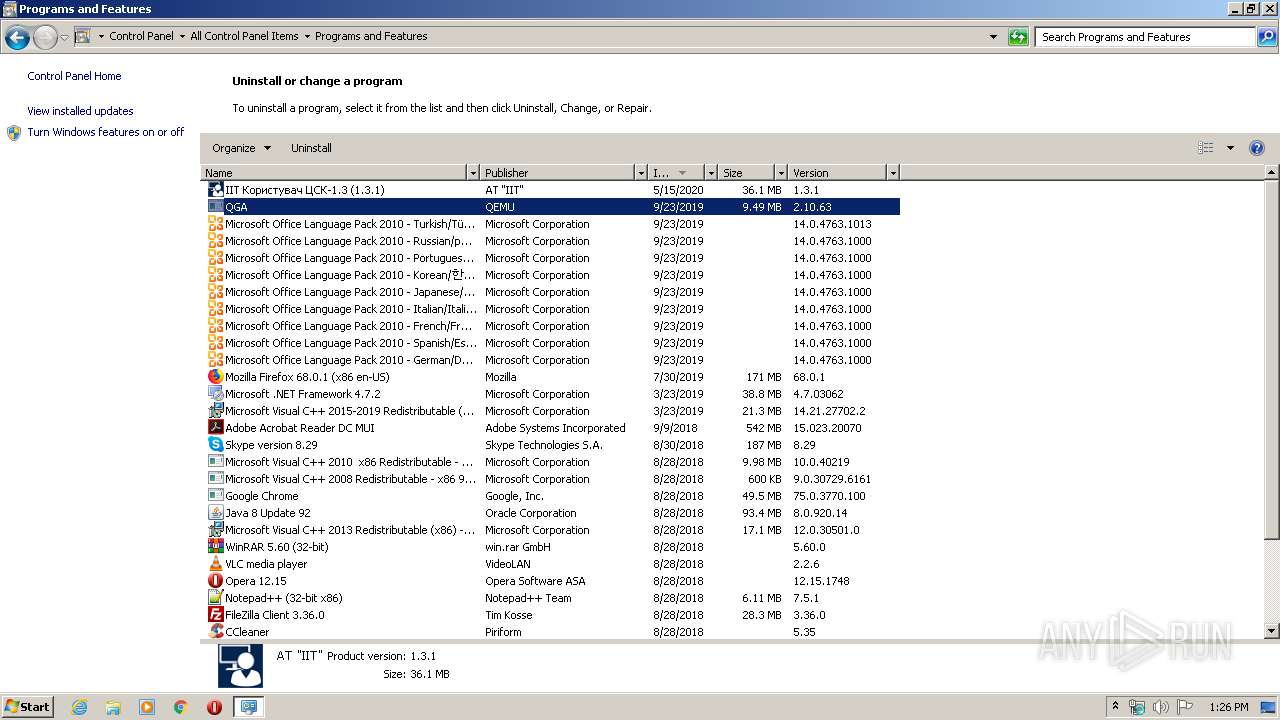This screenshot has height=720, width=1280.
Task: Open the Name column filter dropdown
Action: coord(473,173)
